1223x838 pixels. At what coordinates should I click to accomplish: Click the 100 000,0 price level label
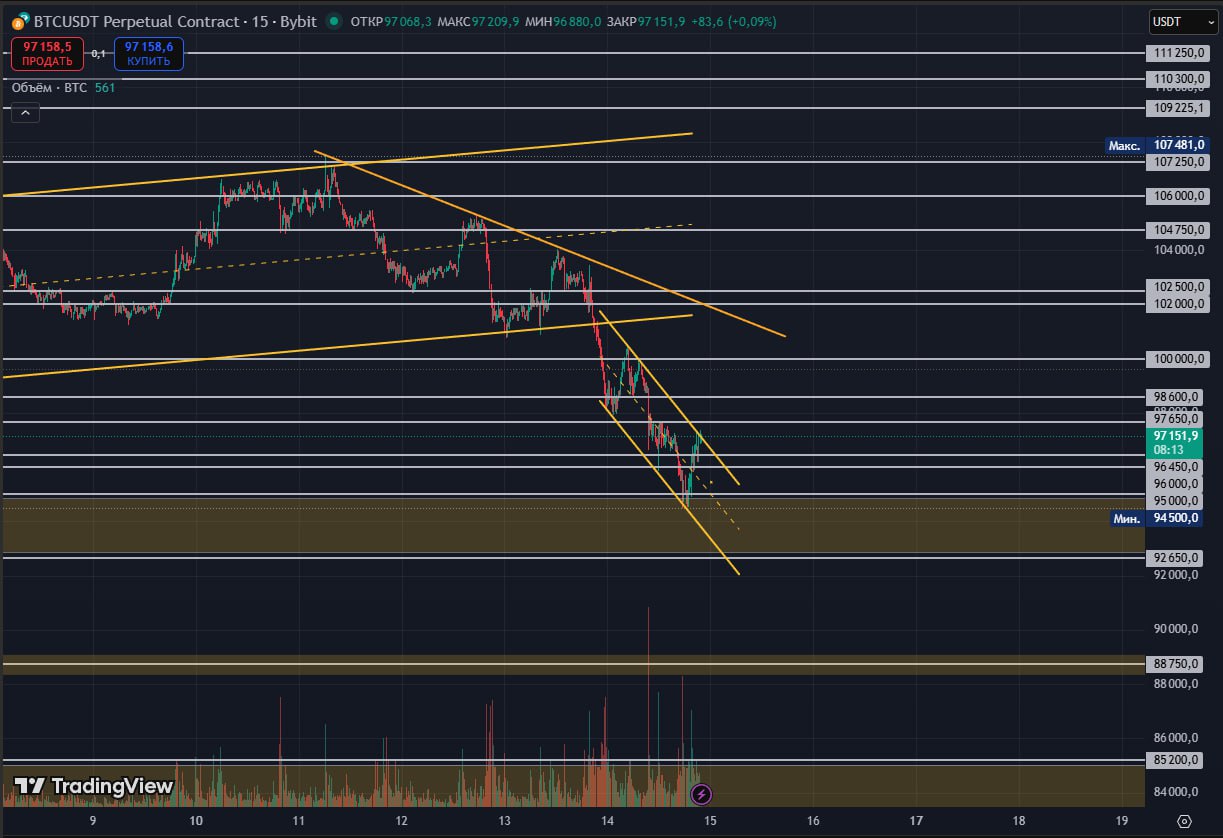(1177, 359)
